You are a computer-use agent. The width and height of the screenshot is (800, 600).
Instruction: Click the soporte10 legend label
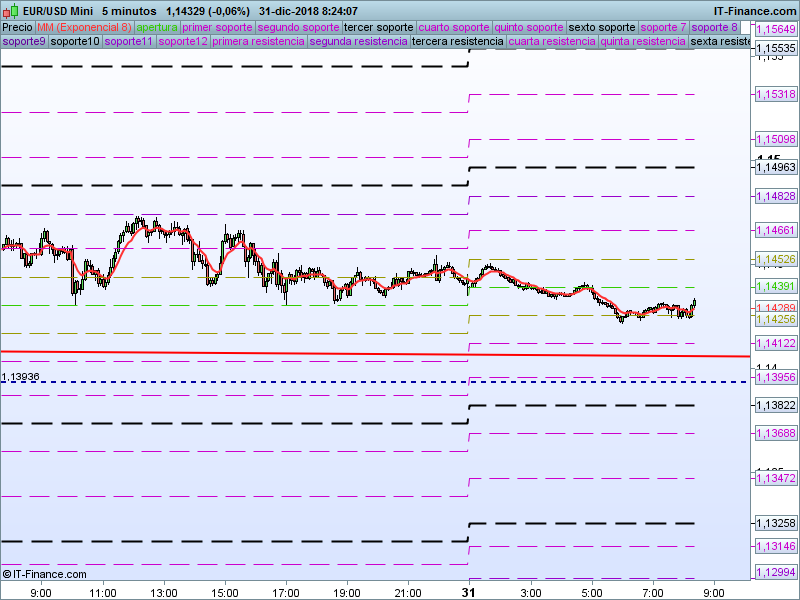tap(75, 42)
